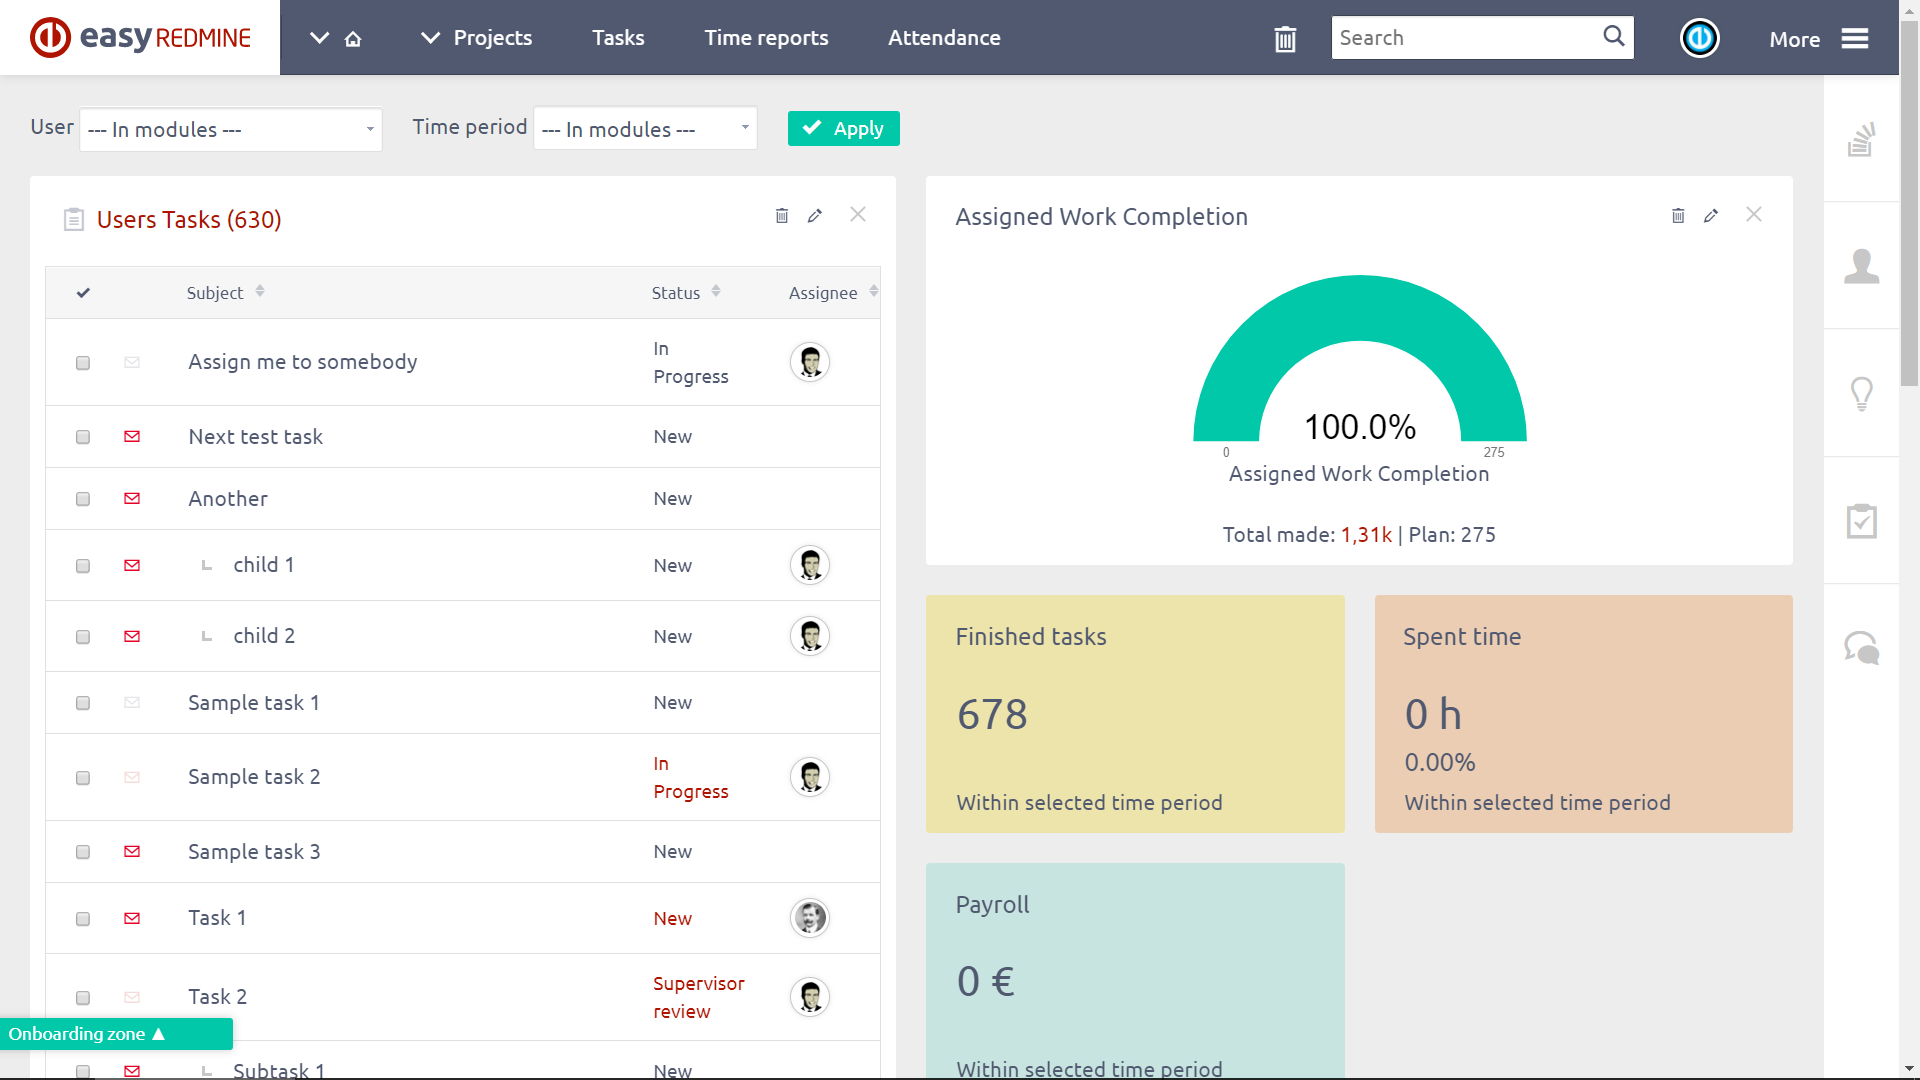This screenshot has width=1920, height=1080.
Task: Open the clipboard checklist sidebar icon
Action: click(1861, 520)
